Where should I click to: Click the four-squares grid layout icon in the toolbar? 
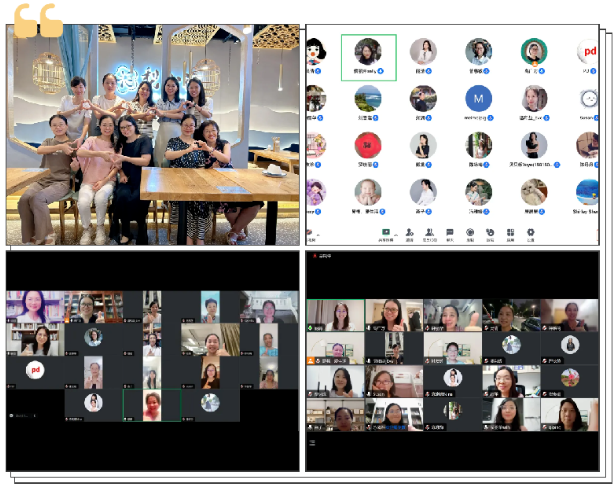(510, 232)
